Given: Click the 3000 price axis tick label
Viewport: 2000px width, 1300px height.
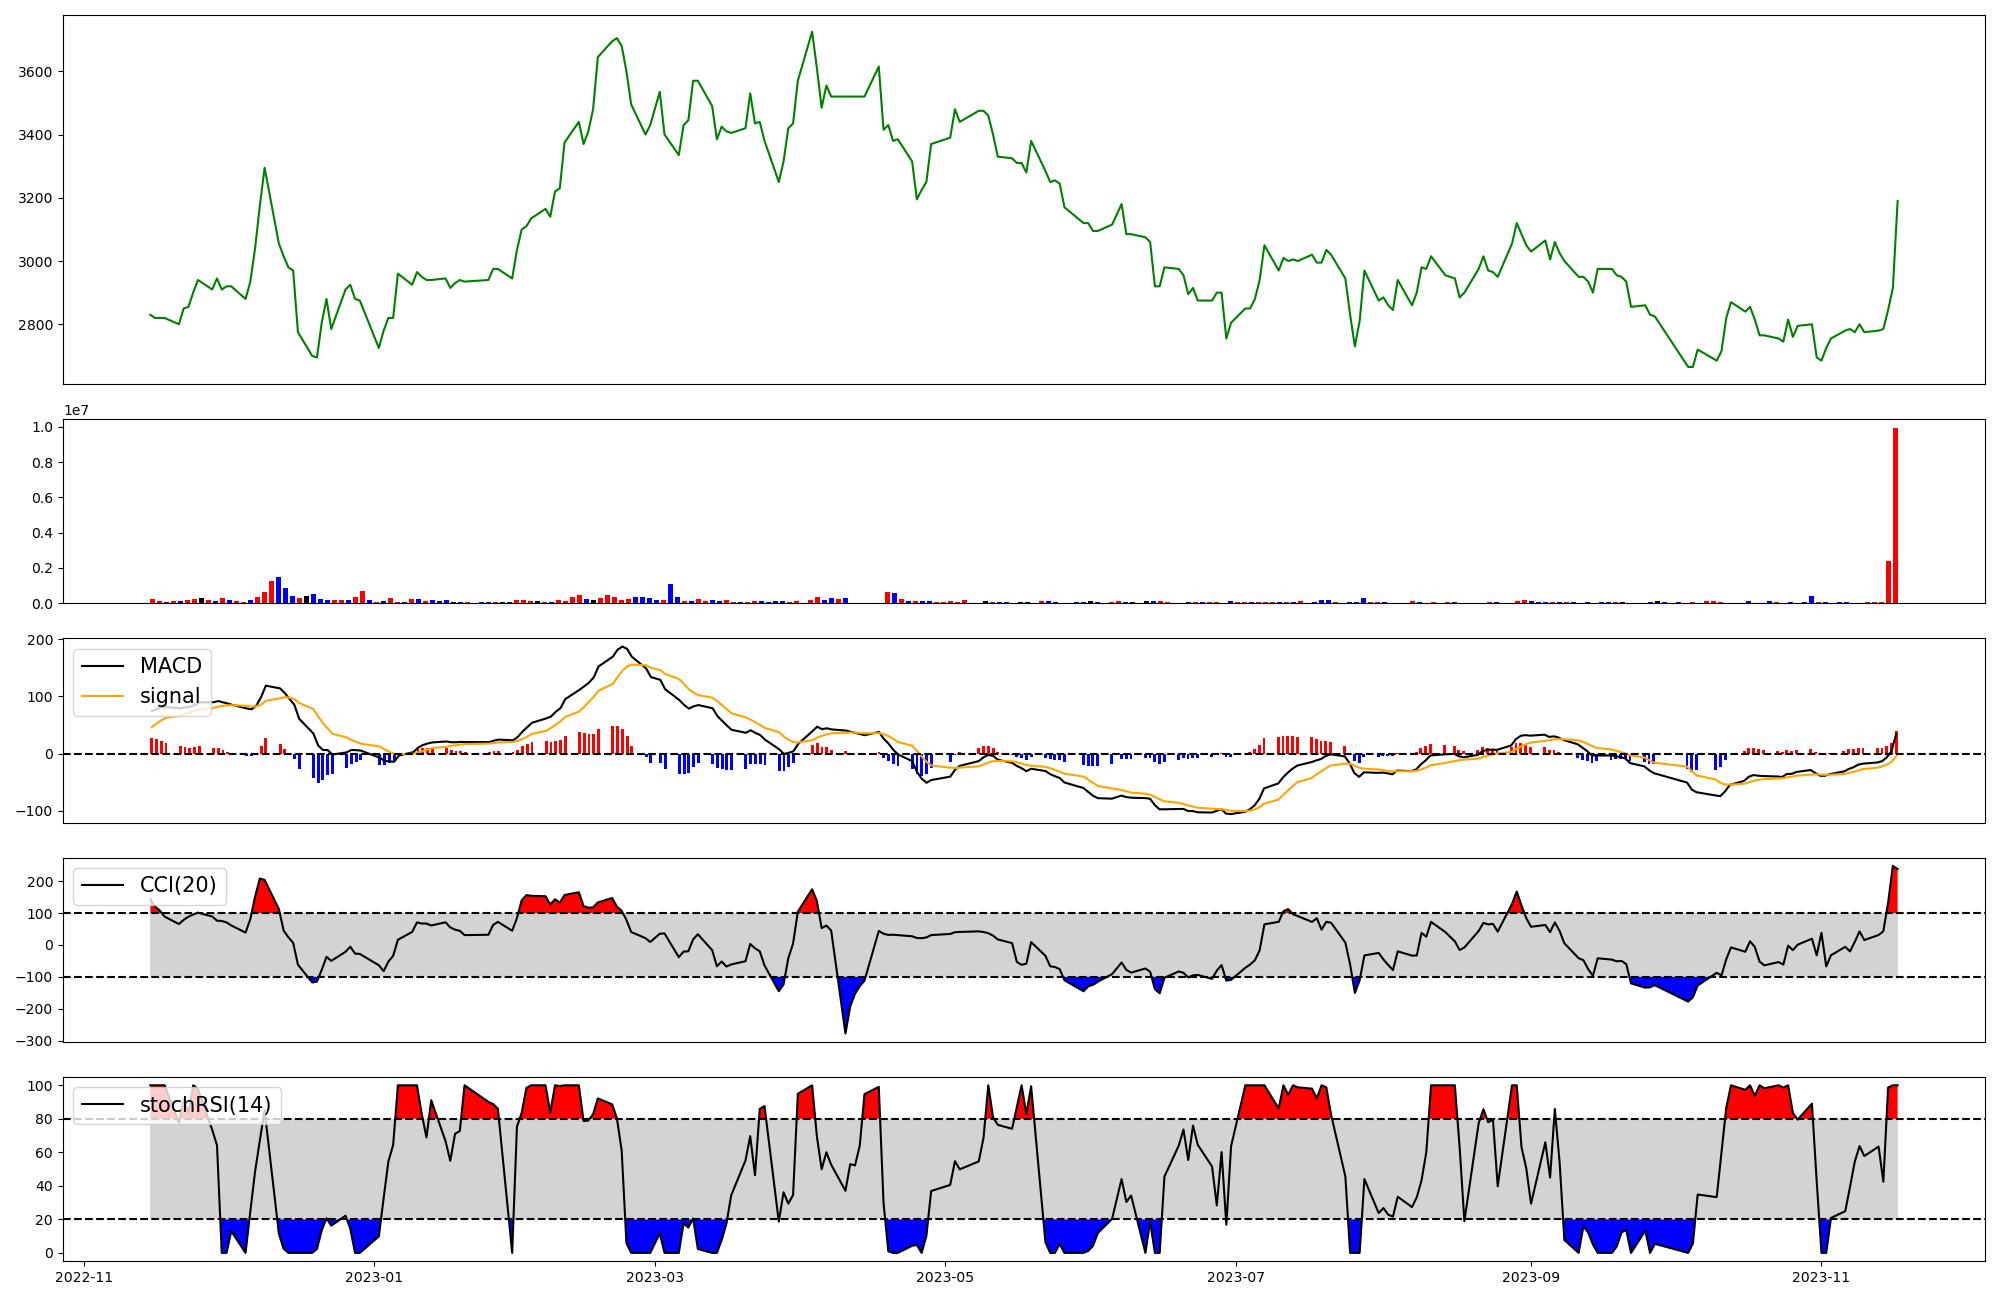Looking at the screenshot, I should coord(35,262).
